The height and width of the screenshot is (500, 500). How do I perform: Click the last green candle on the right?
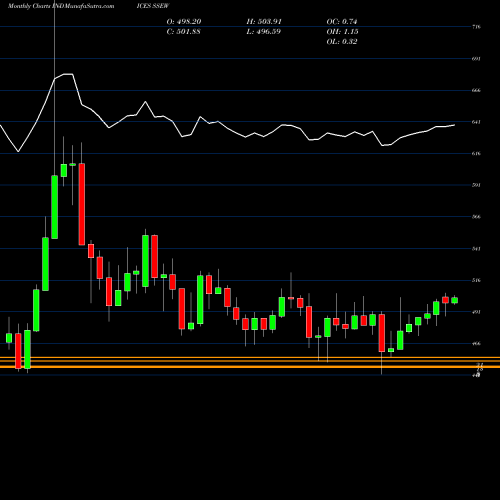pos(455,300)
